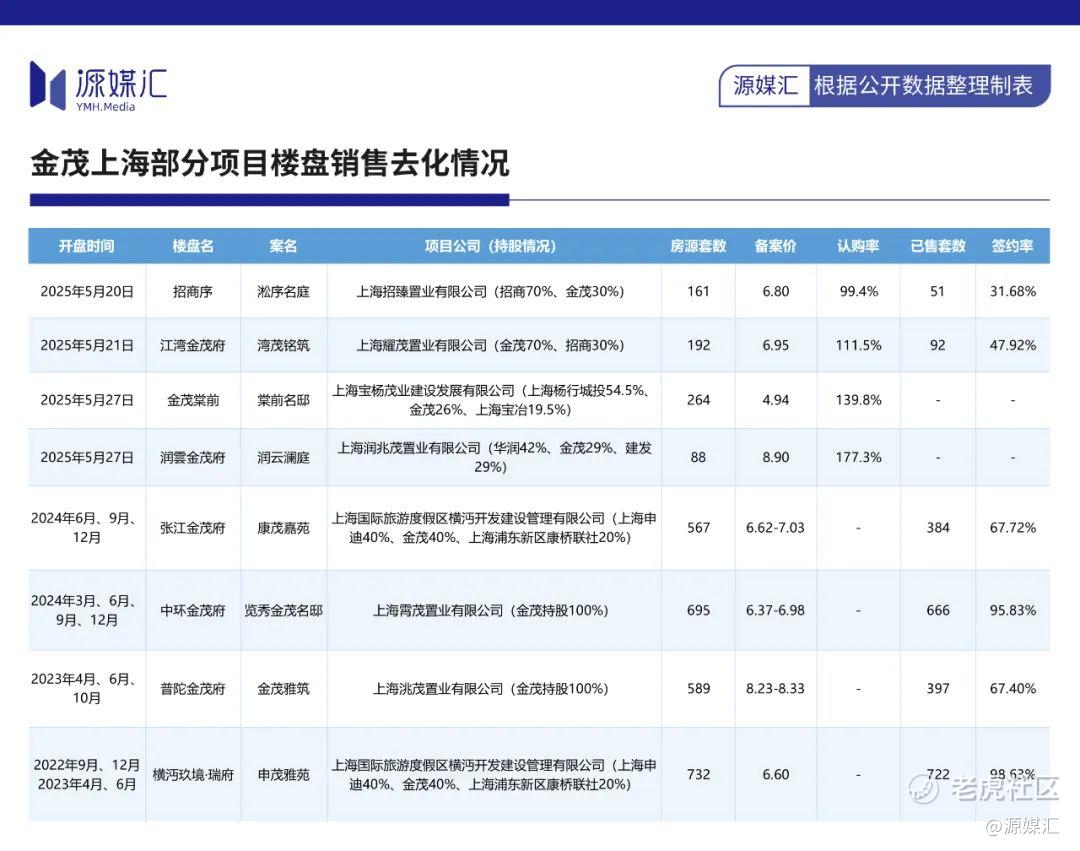Click the 67.72% signing rate
The width and height of the screenshot is (1080, 851).
click(1012, 527)
